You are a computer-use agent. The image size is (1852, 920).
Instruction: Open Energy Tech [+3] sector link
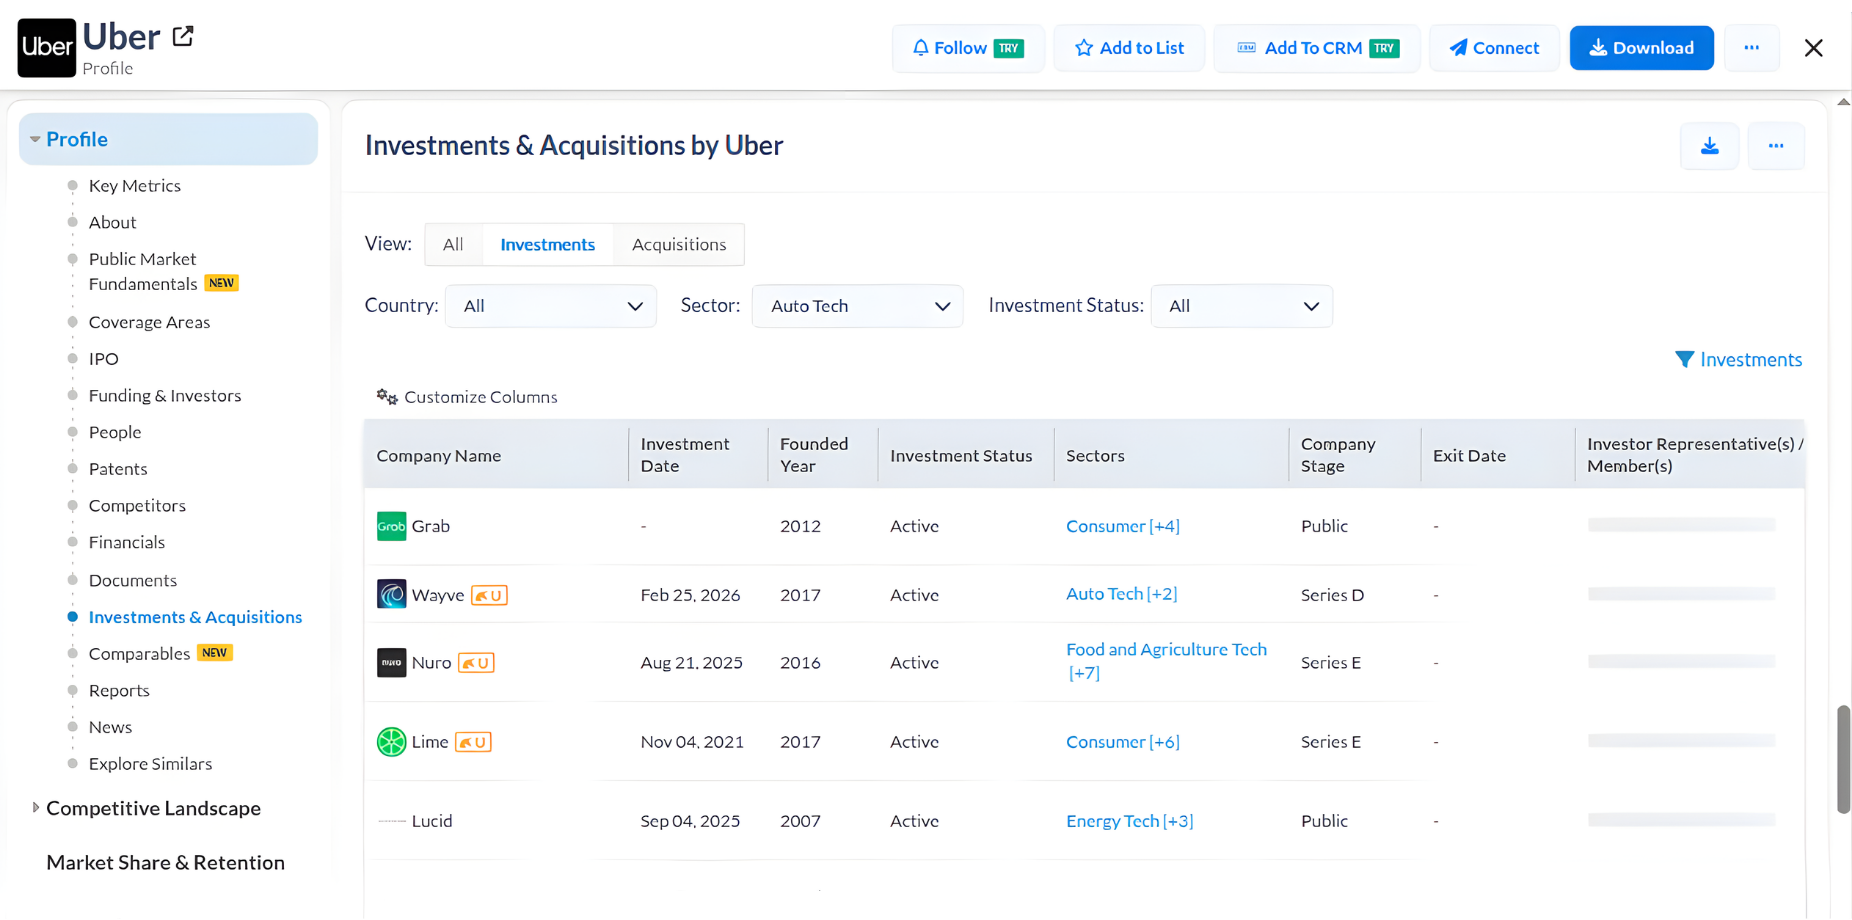[1129, 821]
